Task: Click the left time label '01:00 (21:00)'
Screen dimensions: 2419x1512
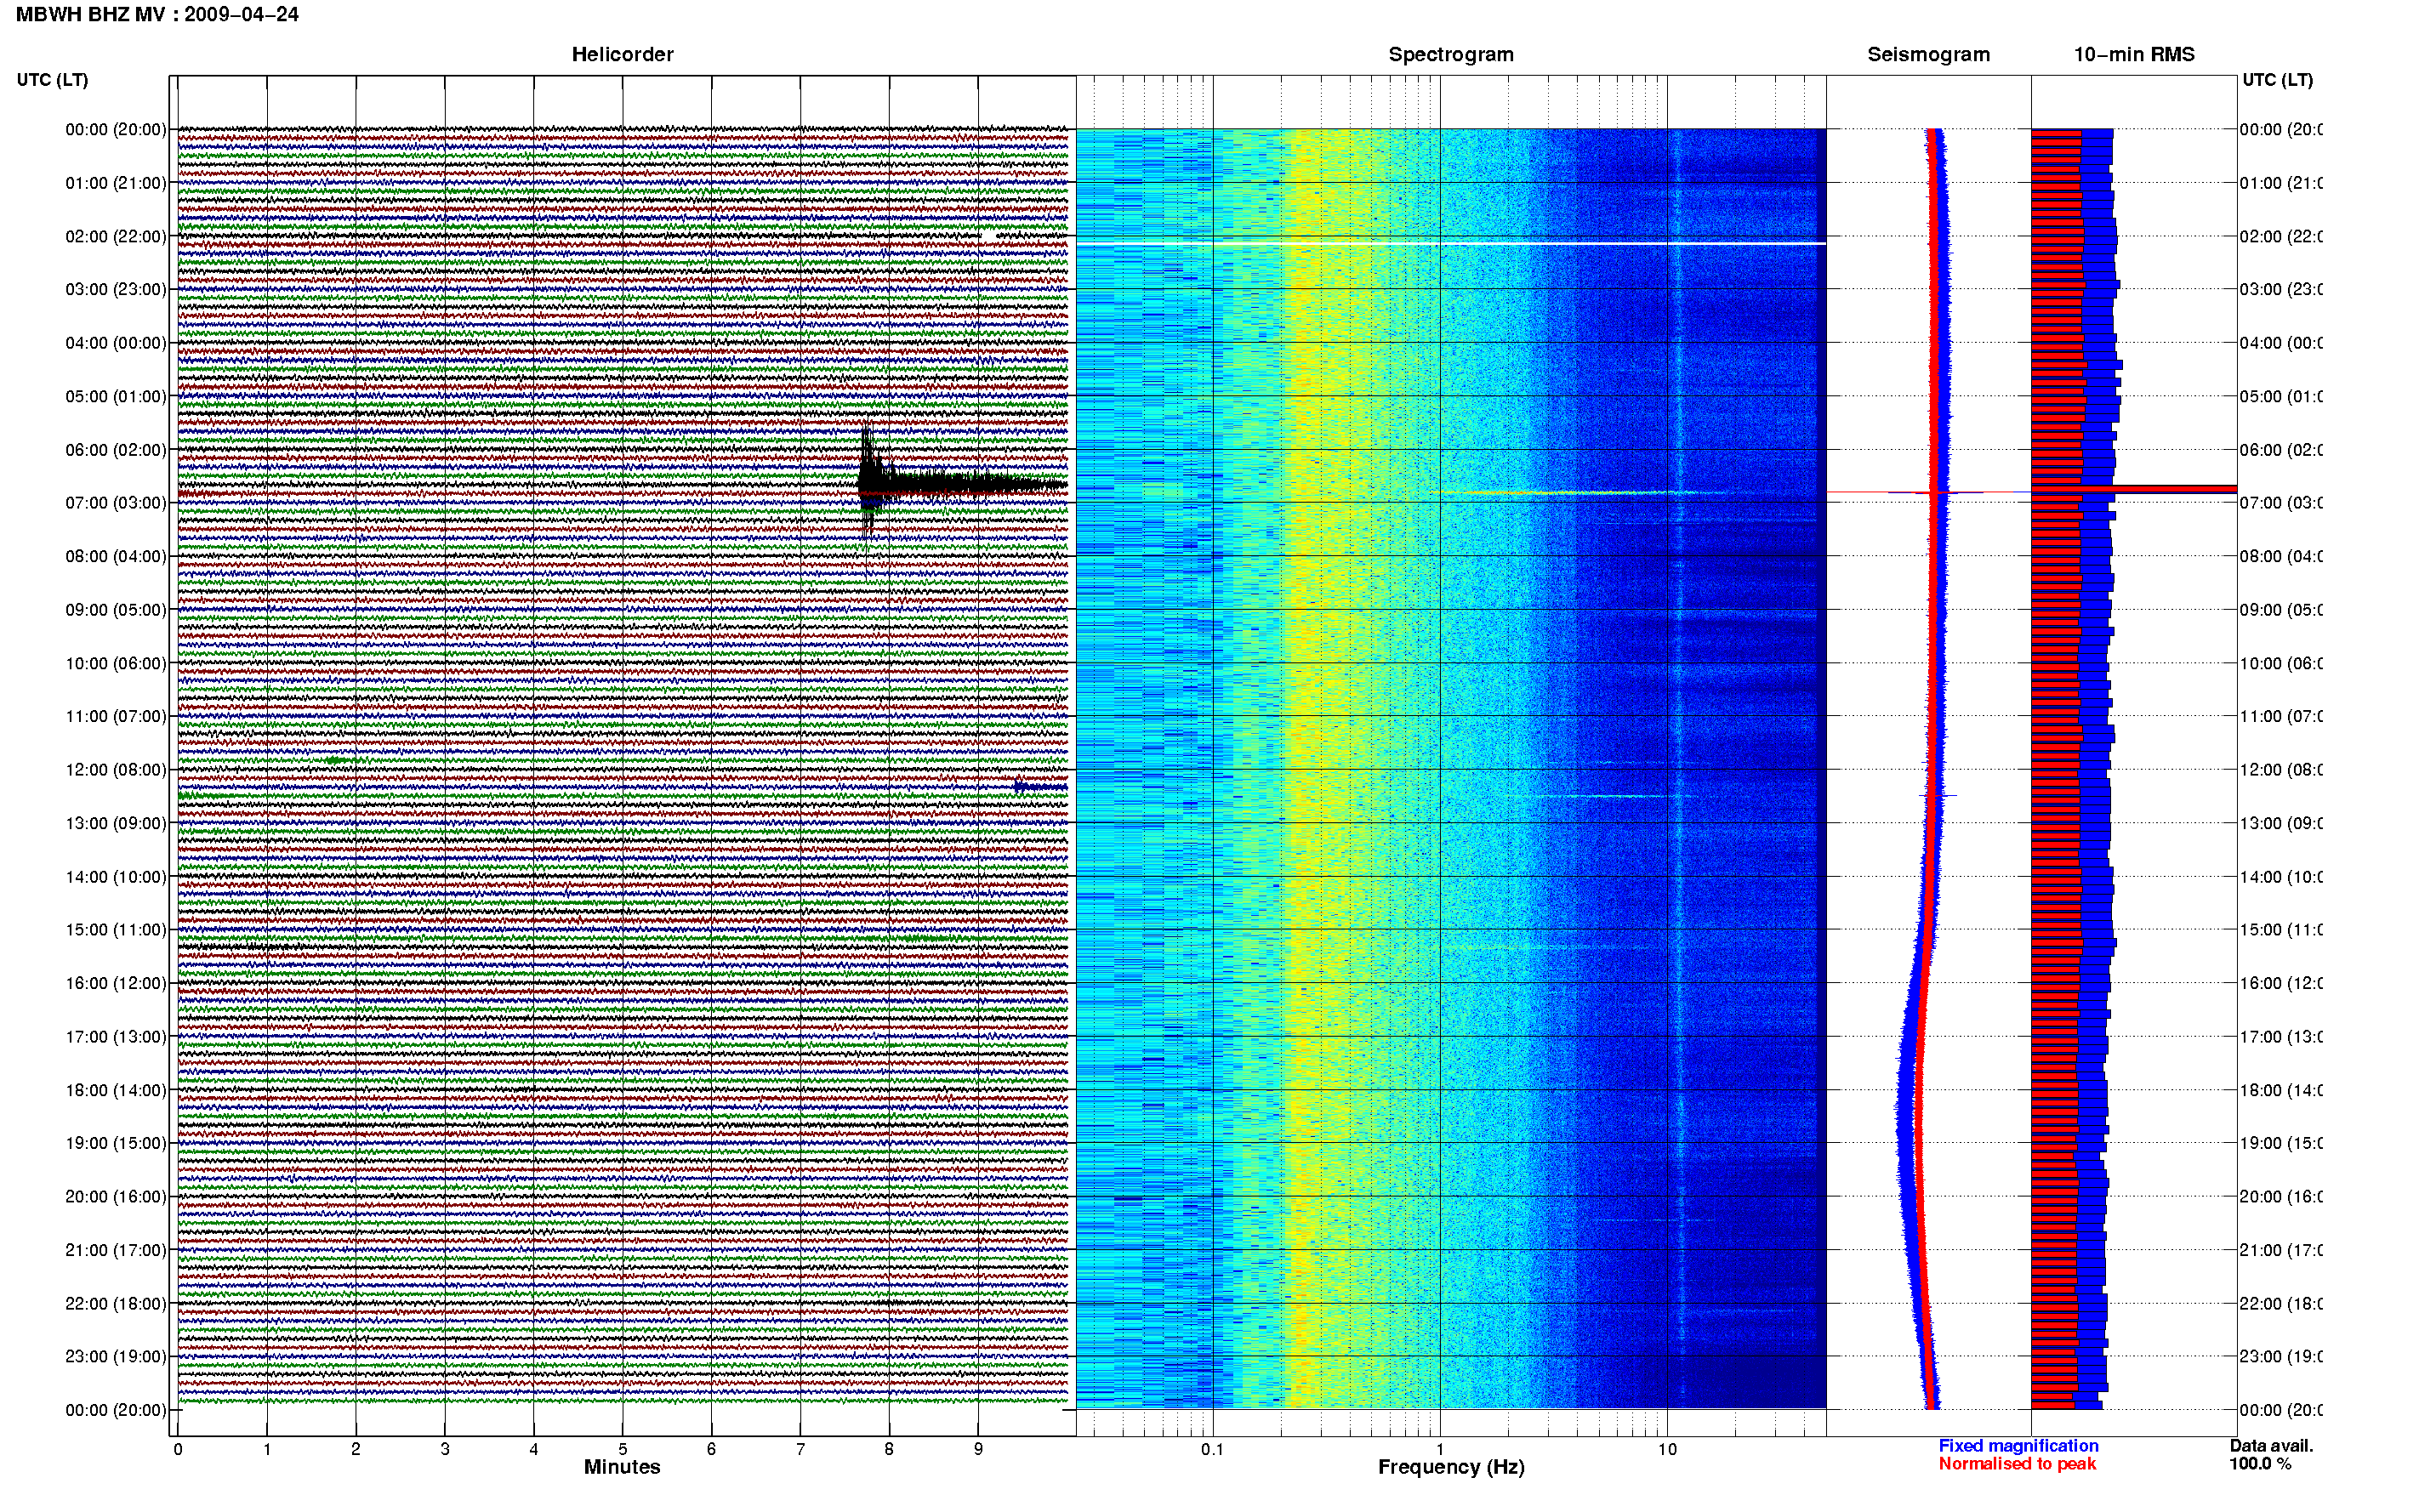Action: (116, 183)
